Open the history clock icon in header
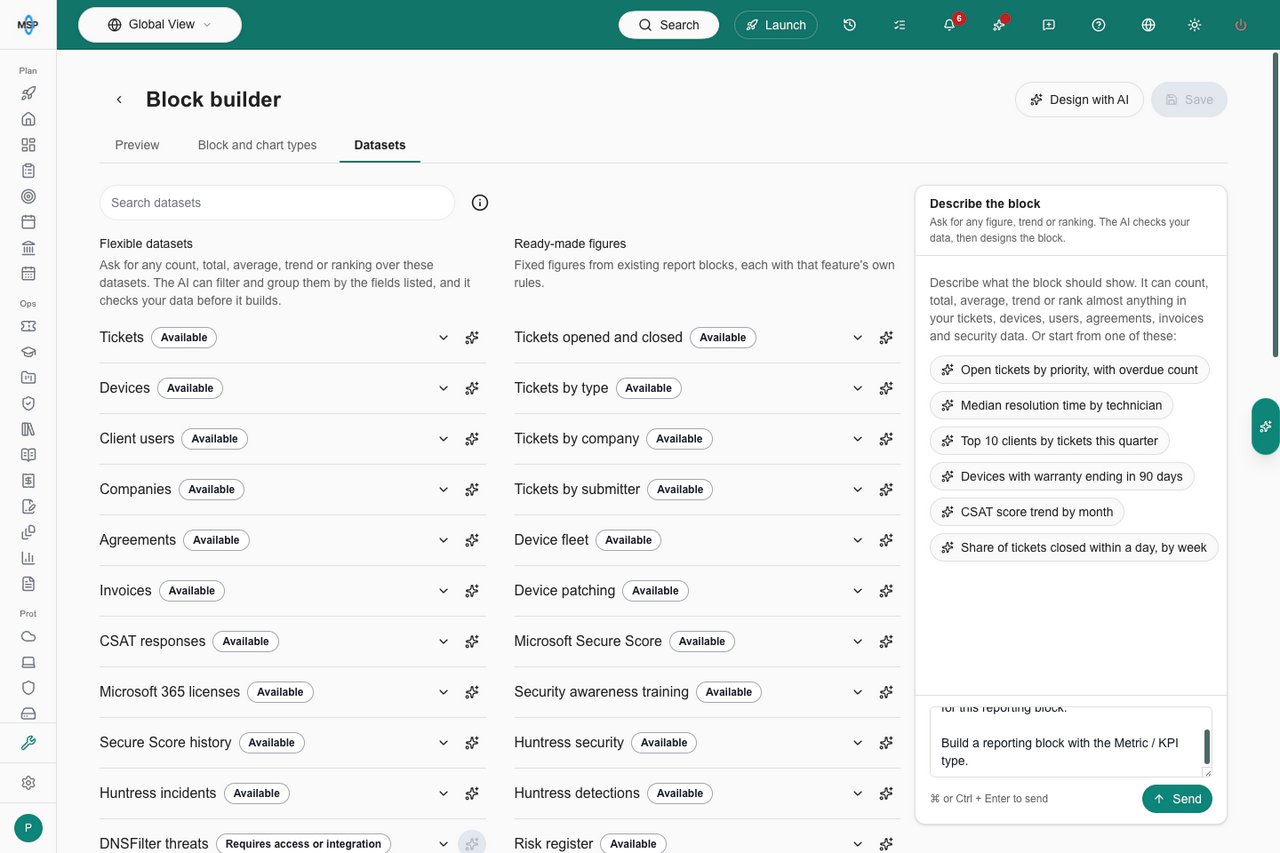The height and width of the screenshot is (853, 1280). pos(849,25)
